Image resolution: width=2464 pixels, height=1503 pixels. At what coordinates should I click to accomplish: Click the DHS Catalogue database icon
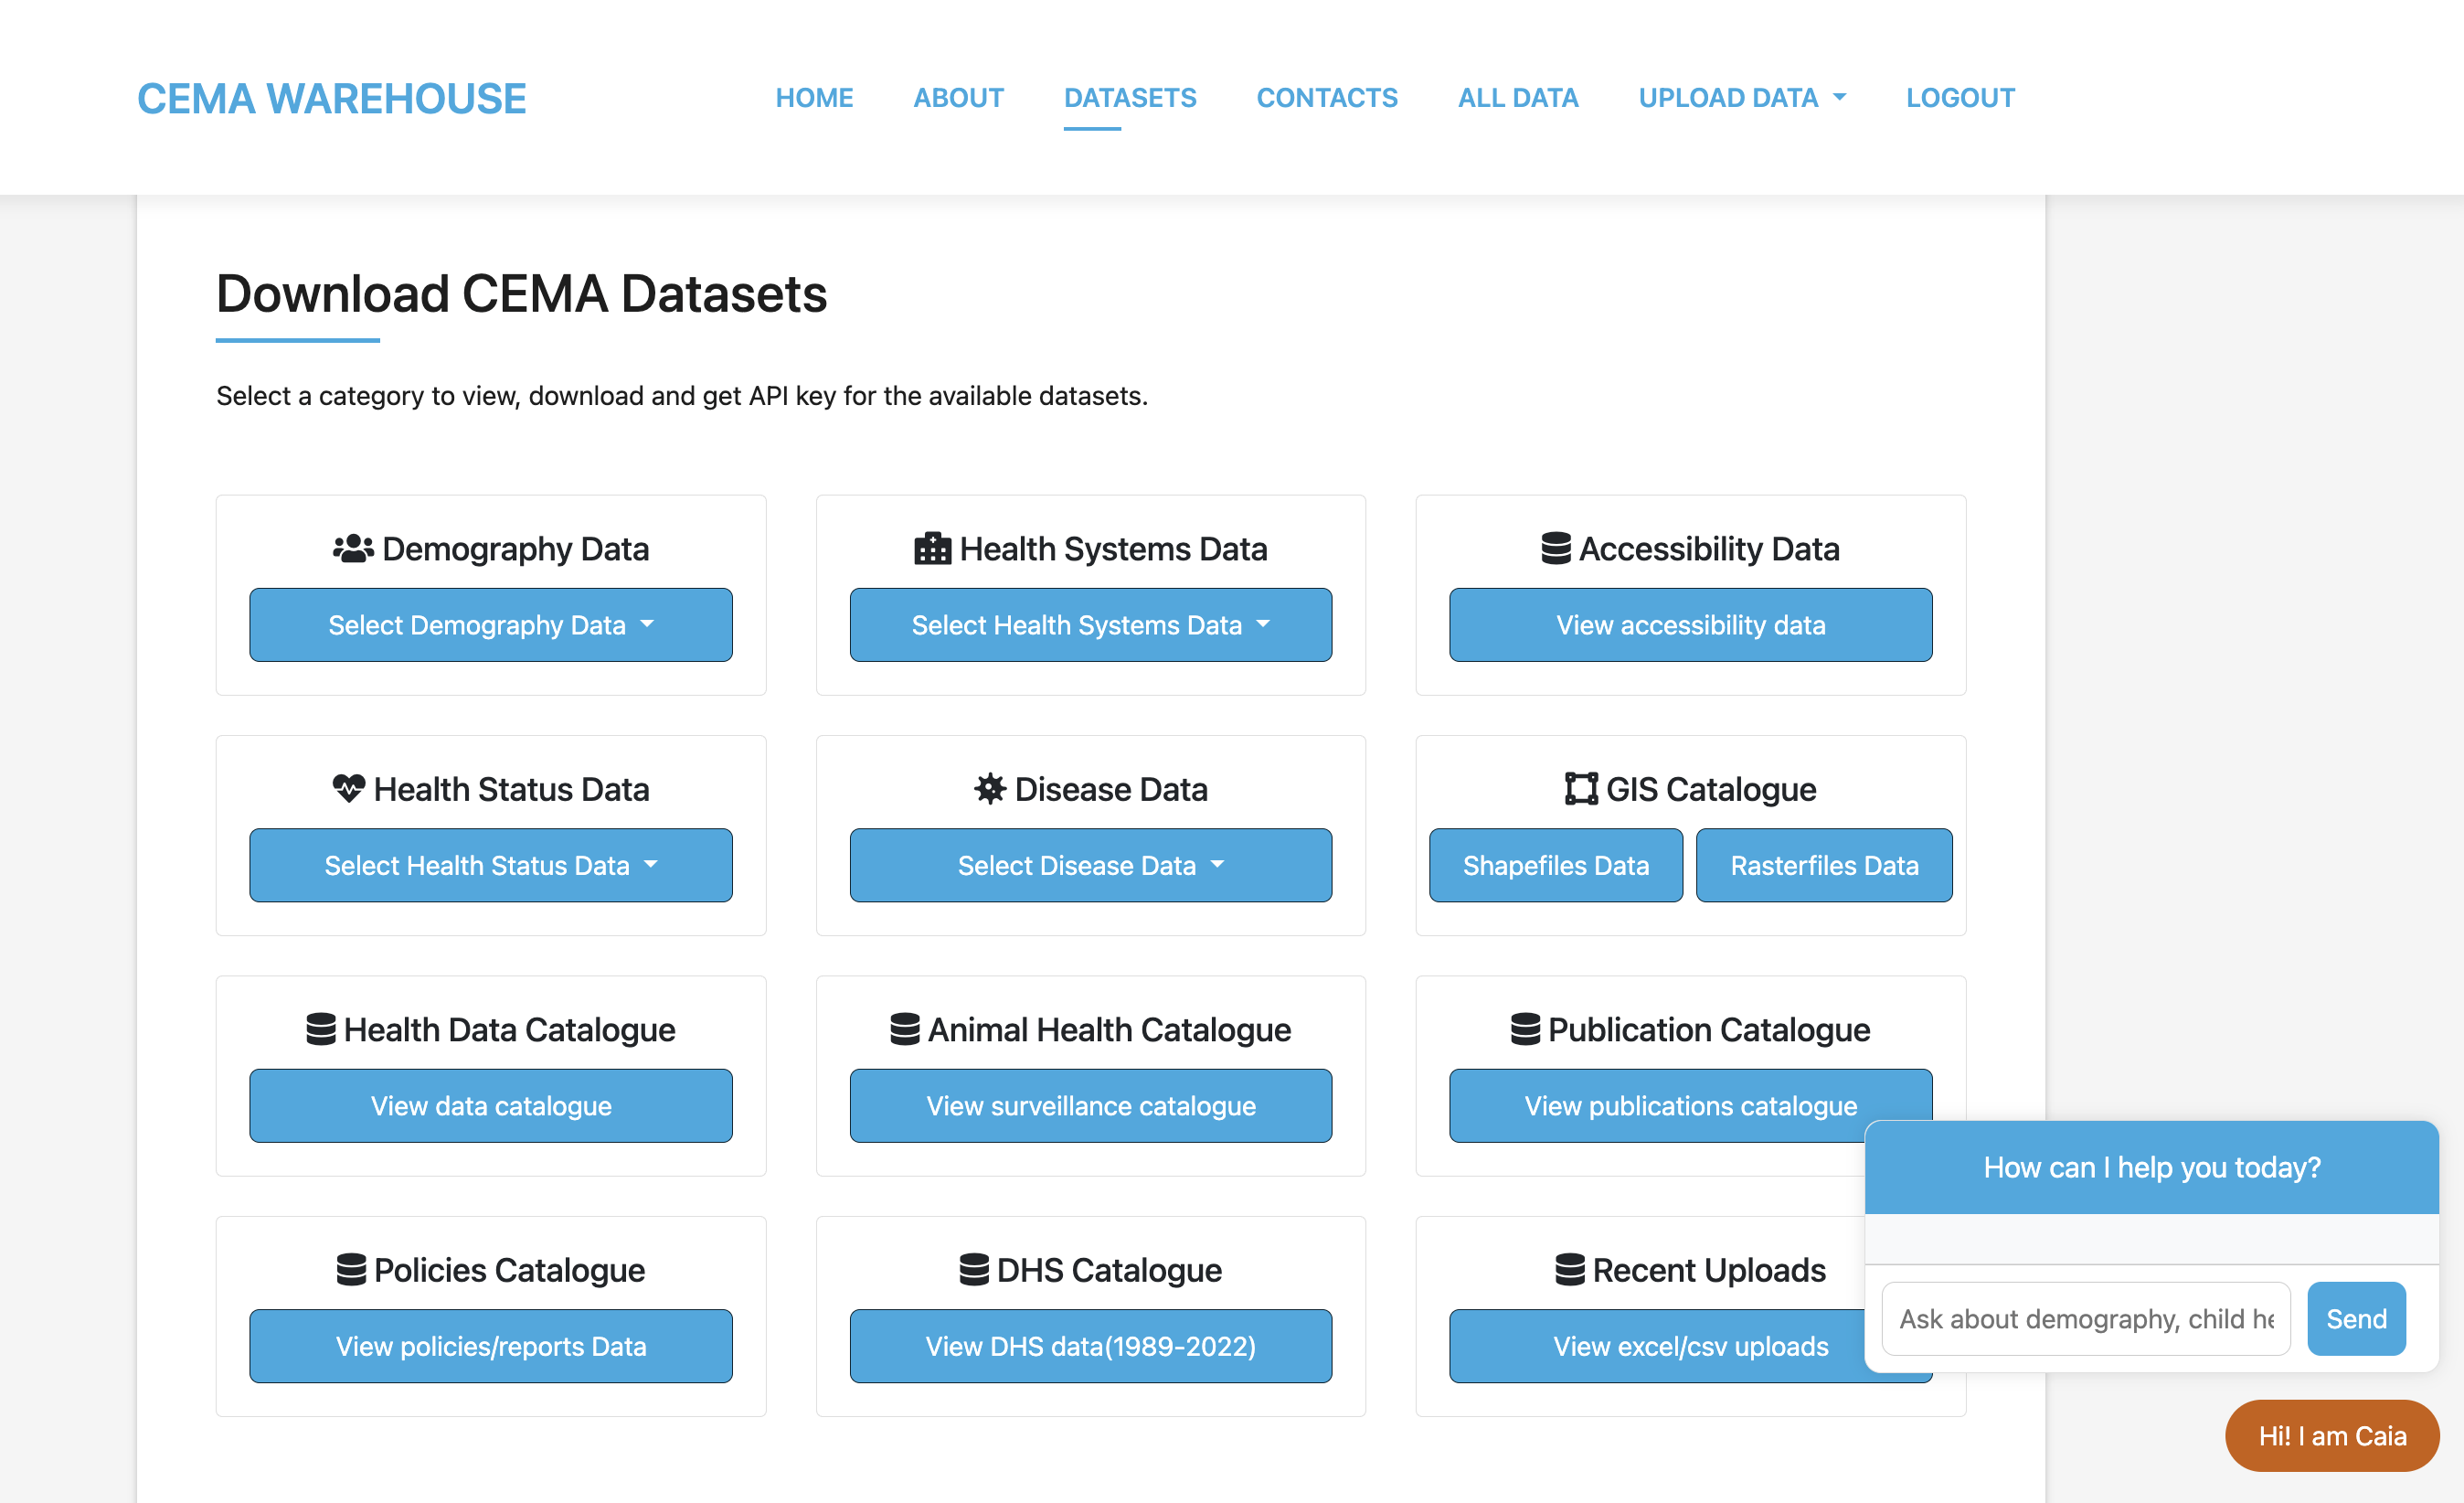click(973, 1270)
